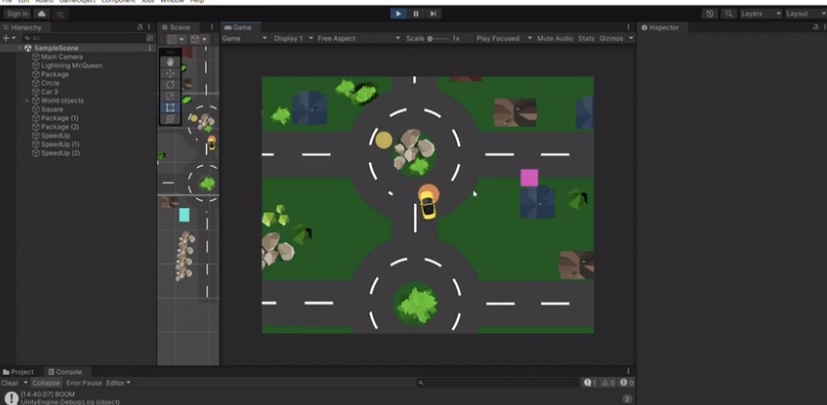Select the Transform tool in Scene
The image size is (827, 405).
coord(170,119)
